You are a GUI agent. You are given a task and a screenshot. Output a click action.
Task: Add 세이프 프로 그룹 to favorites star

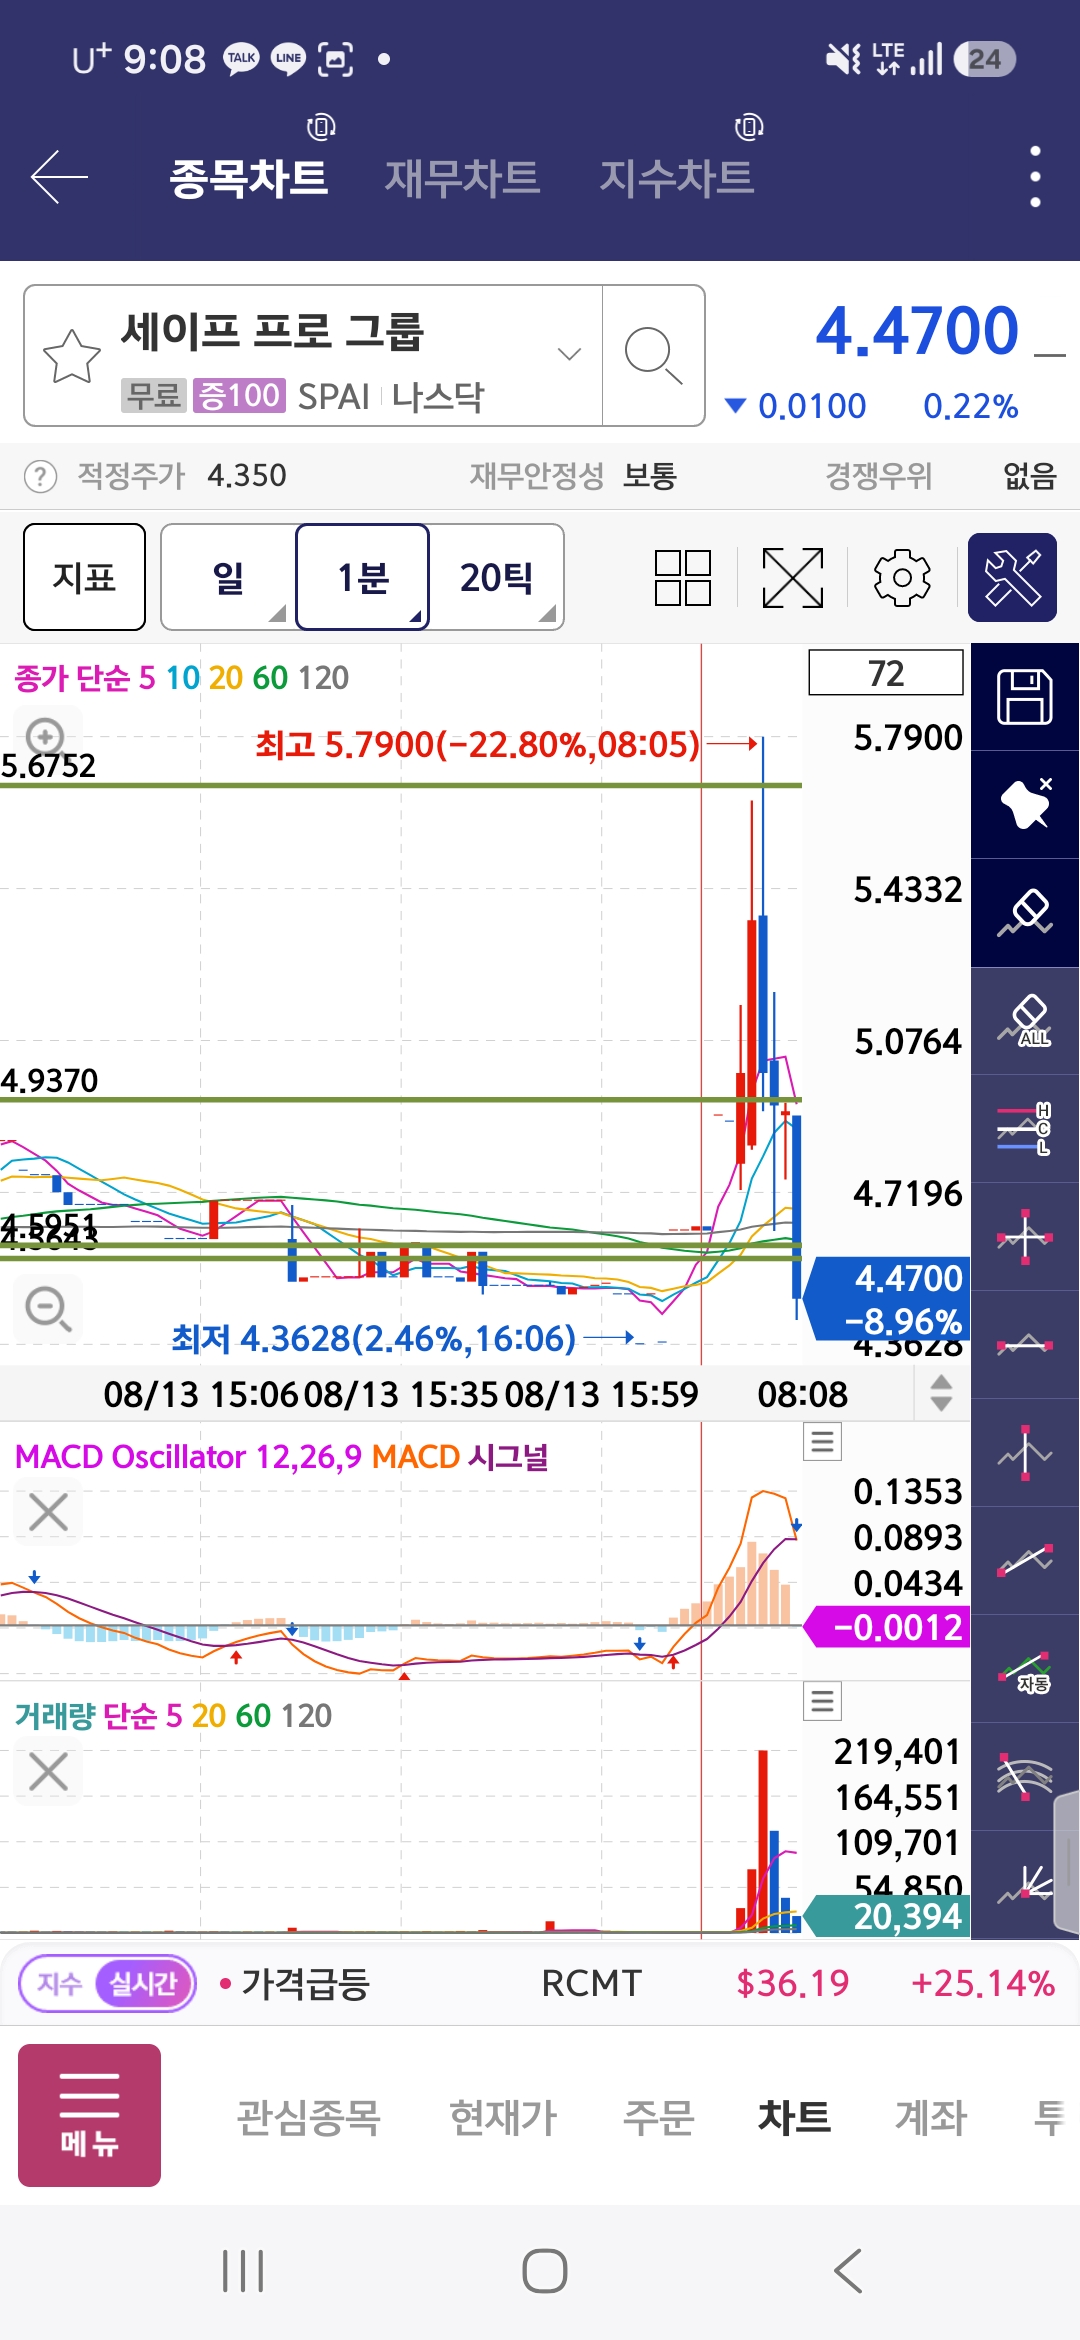pos(72,356)
